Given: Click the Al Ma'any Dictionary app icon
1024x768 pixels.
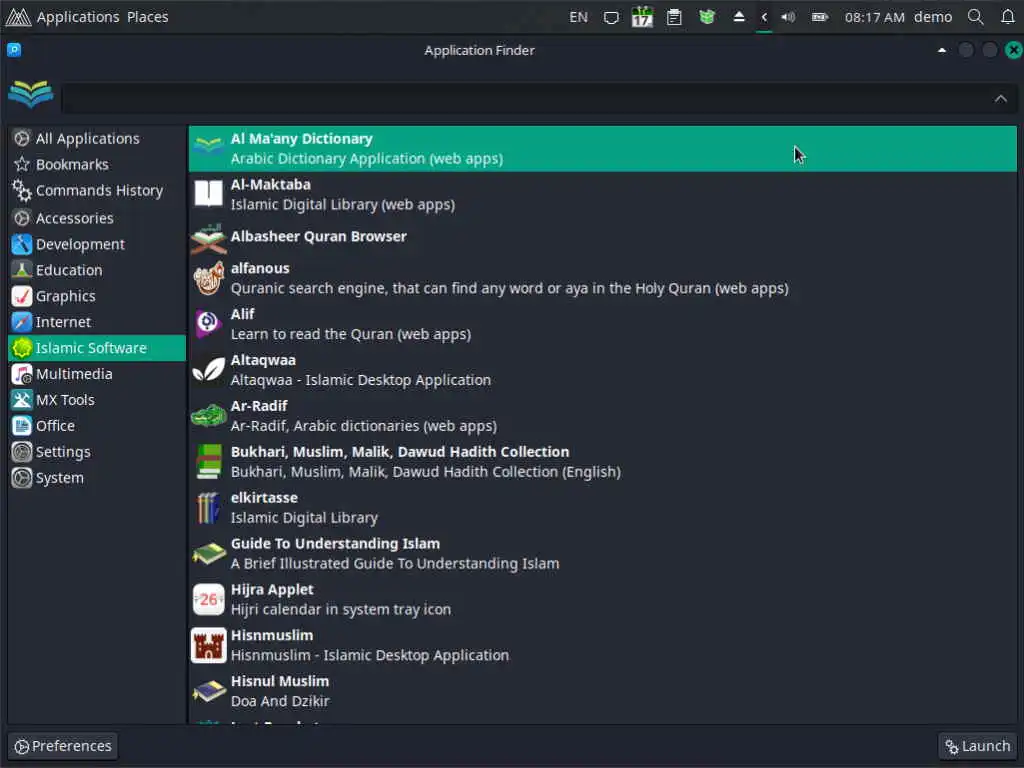Looking at the screenshot, I should tap(208, 148).
